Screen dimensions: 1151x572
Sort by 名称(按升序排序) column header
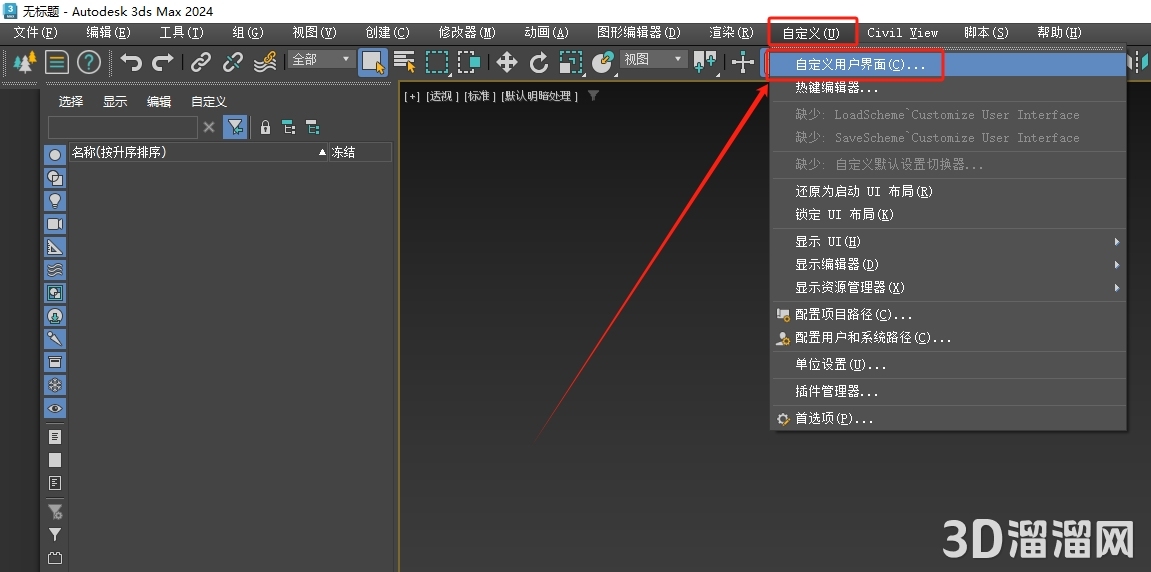click(198, 153)
